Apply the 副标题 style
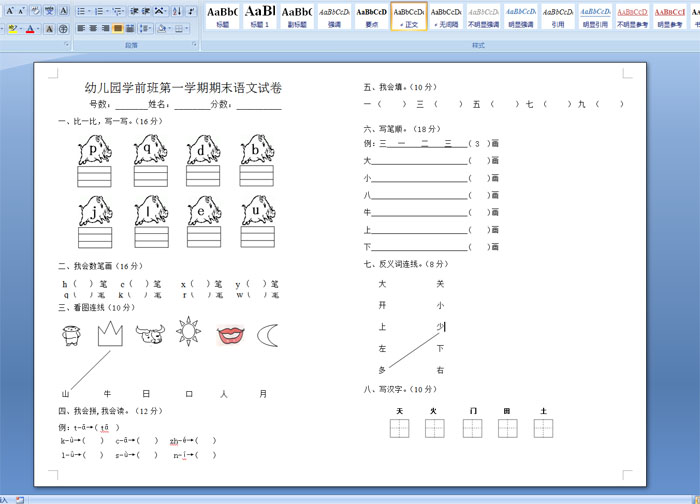 pyautogui.click(x=297, y=17)
